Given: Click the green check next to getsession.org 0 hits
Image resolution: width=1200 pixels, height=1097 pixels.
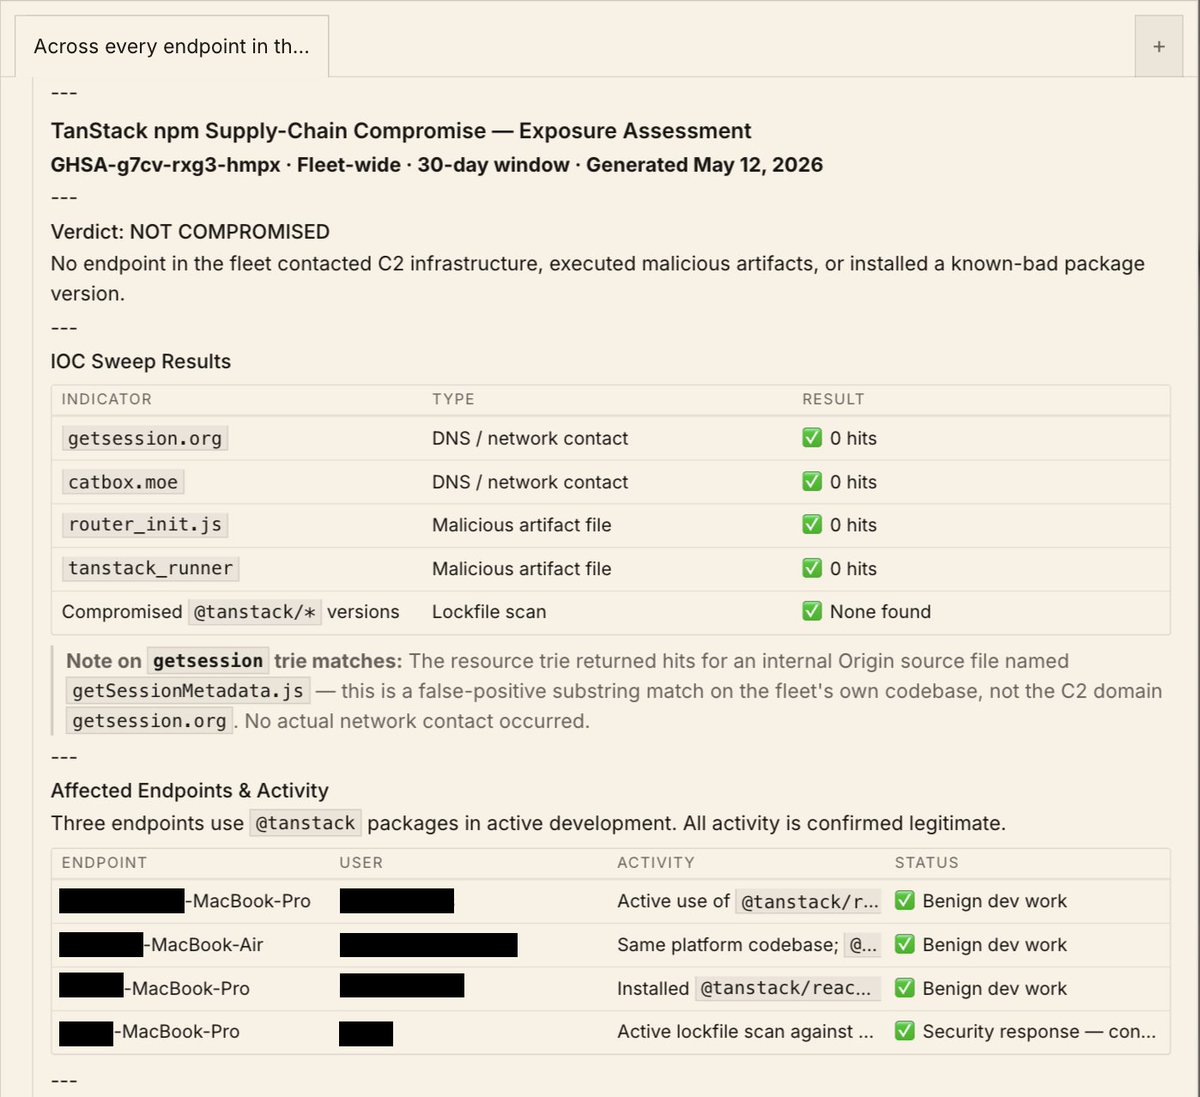Looking at the screenshot, I should tap(812, 438).
